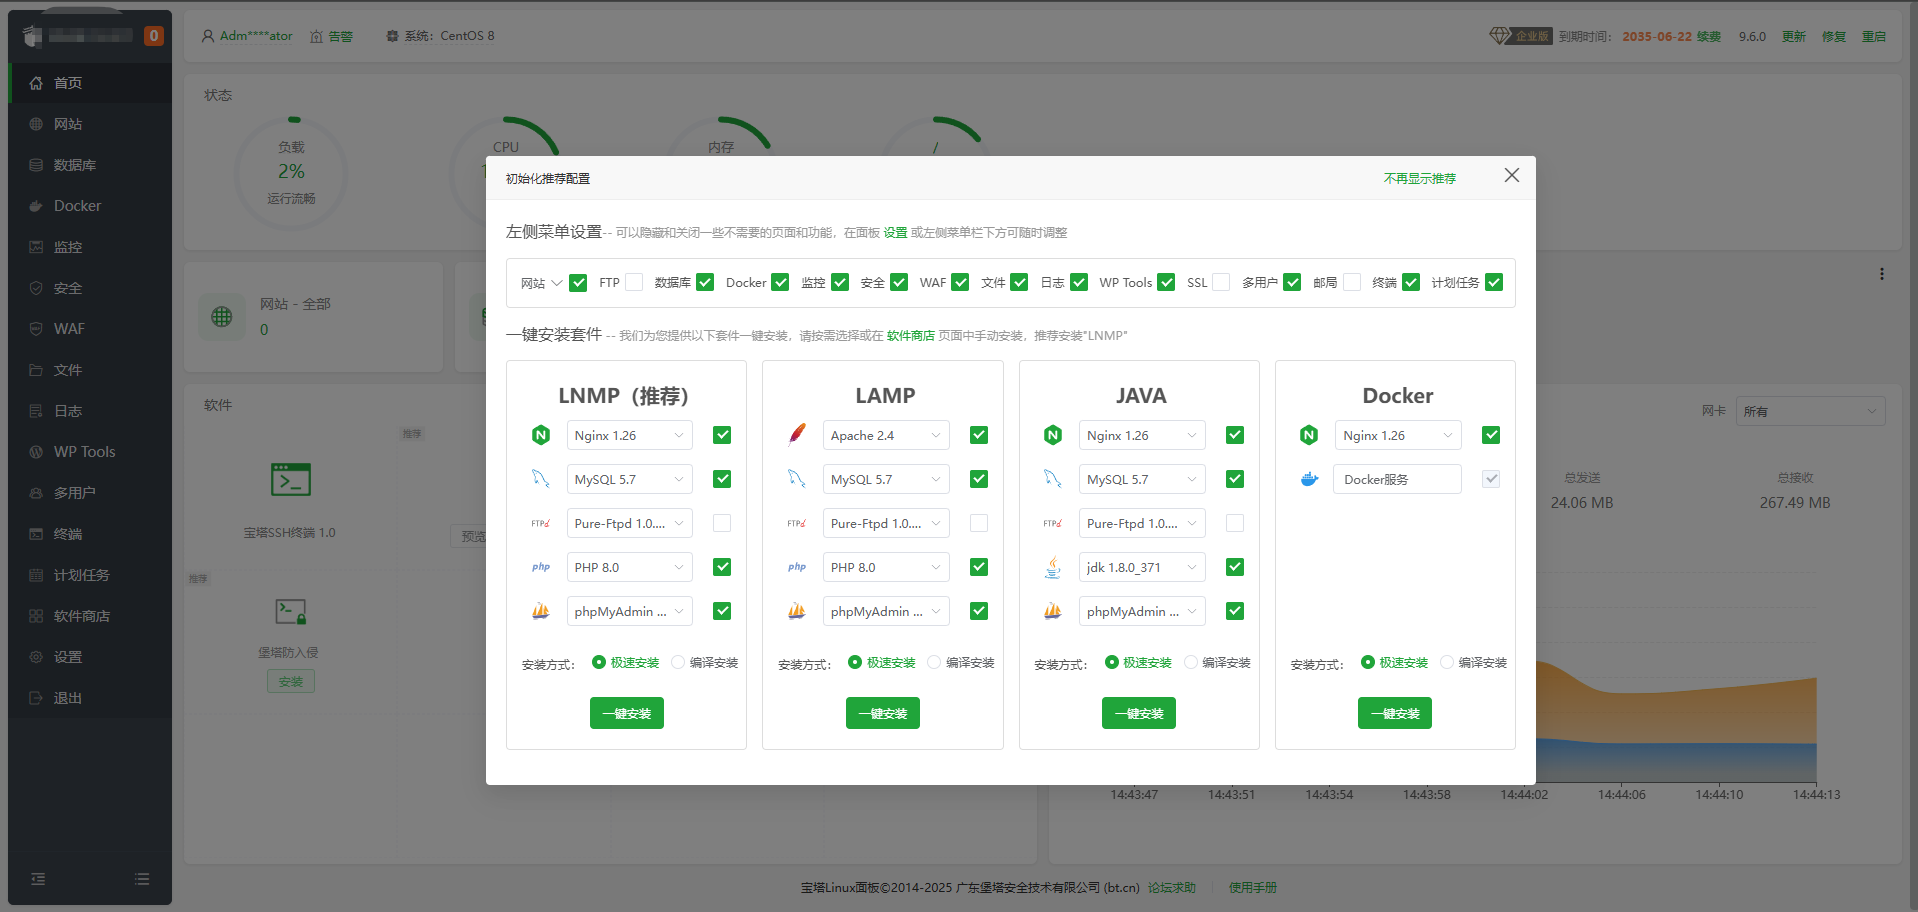Go to Docker in the sidebar menu
The width and height of the screenshot is (1918, 912).
pyautogui.click(x=77, y=206)
